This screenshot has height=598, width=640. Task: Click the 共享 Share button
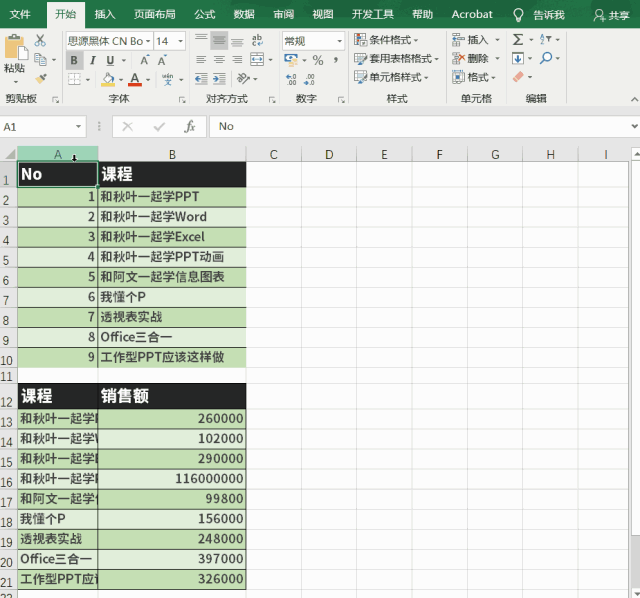coord(612,16)
